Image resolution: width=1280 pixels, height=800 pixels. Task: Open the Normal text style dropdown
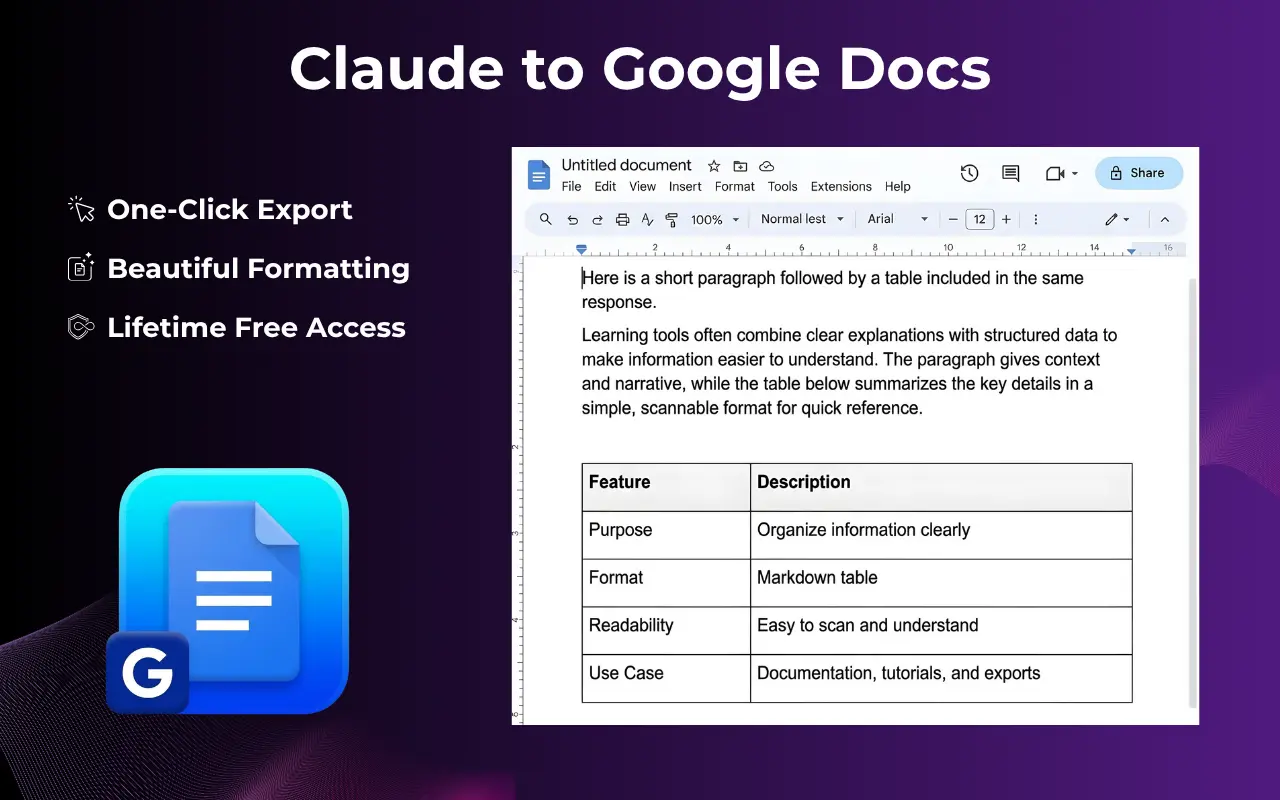[x=802, y=219]
